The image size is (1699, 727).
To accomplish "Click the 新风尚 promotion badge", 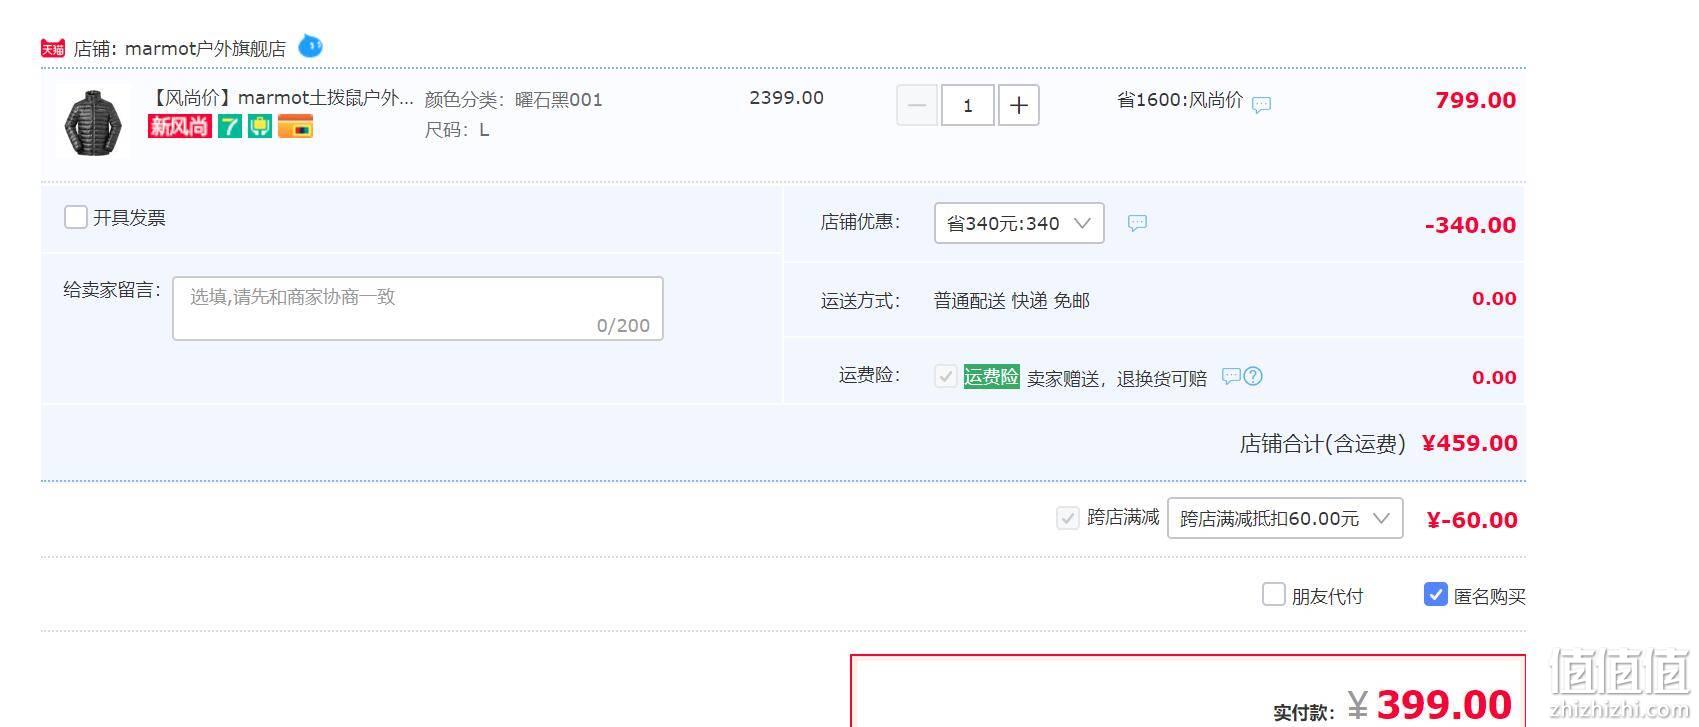I will pos(180,126).
